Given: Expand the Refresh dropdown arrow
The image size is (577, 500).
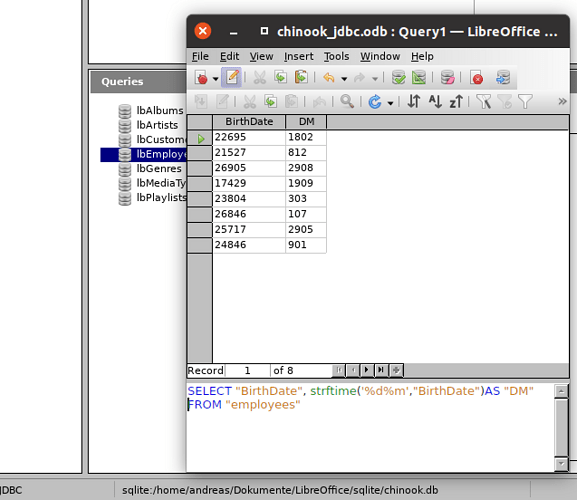Looking at the screenshot, I should click(390, 103).
